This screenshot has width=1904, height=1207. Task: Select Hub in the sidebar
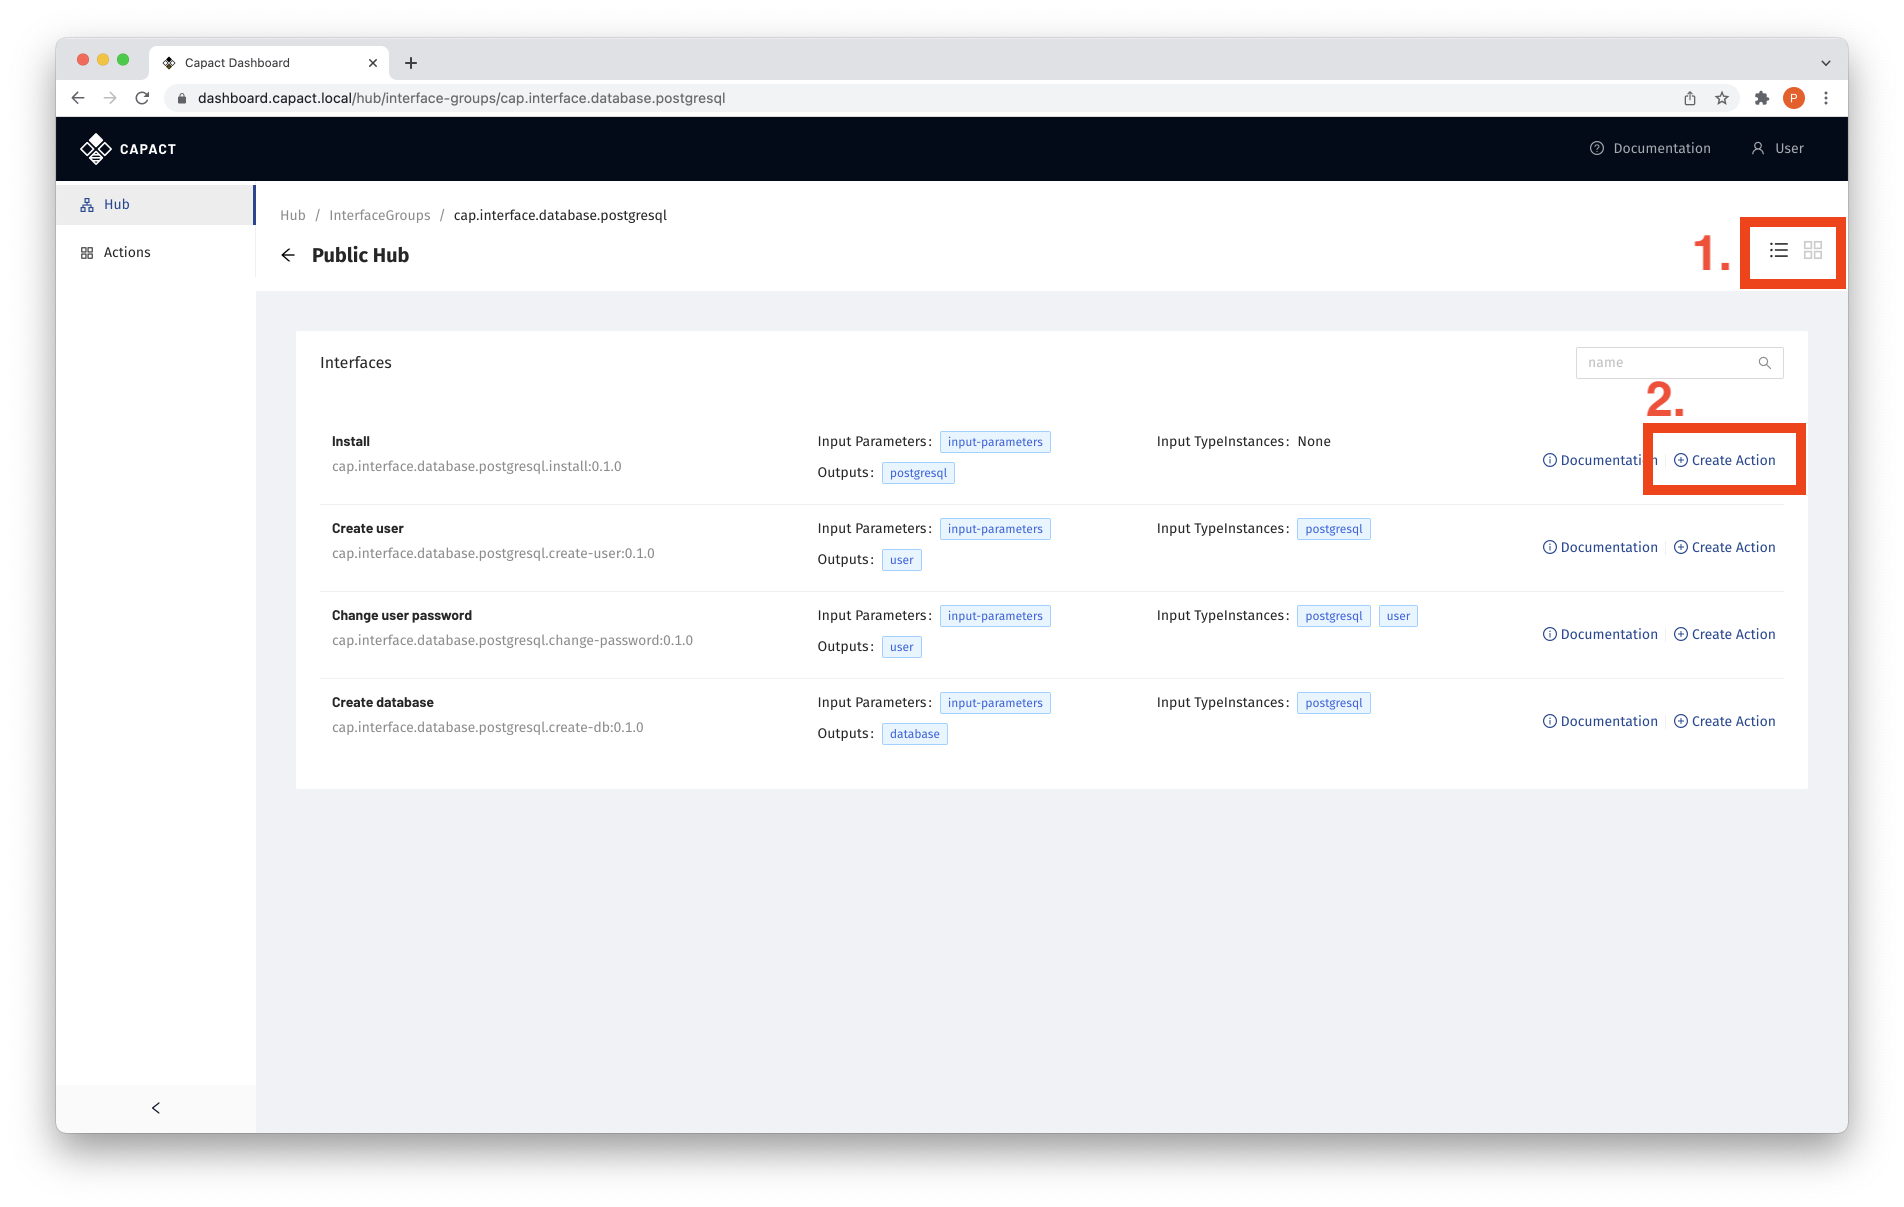[x=117, y=205]
